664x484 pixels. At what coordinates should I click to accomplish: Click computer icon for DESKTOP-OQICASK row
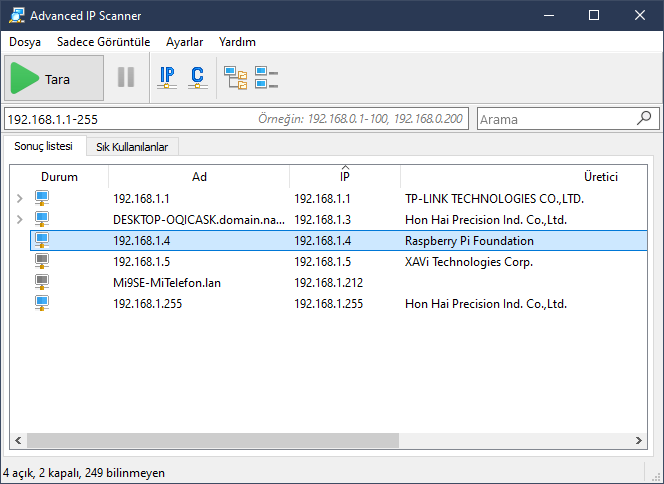[42, 219]
